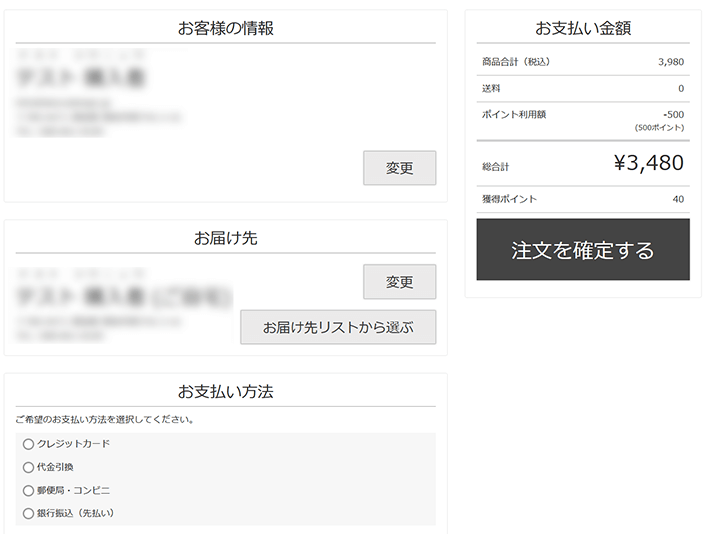Choose 郵便局・コンビニ payment radio button
706x534 pixels.
coord(28,490)
